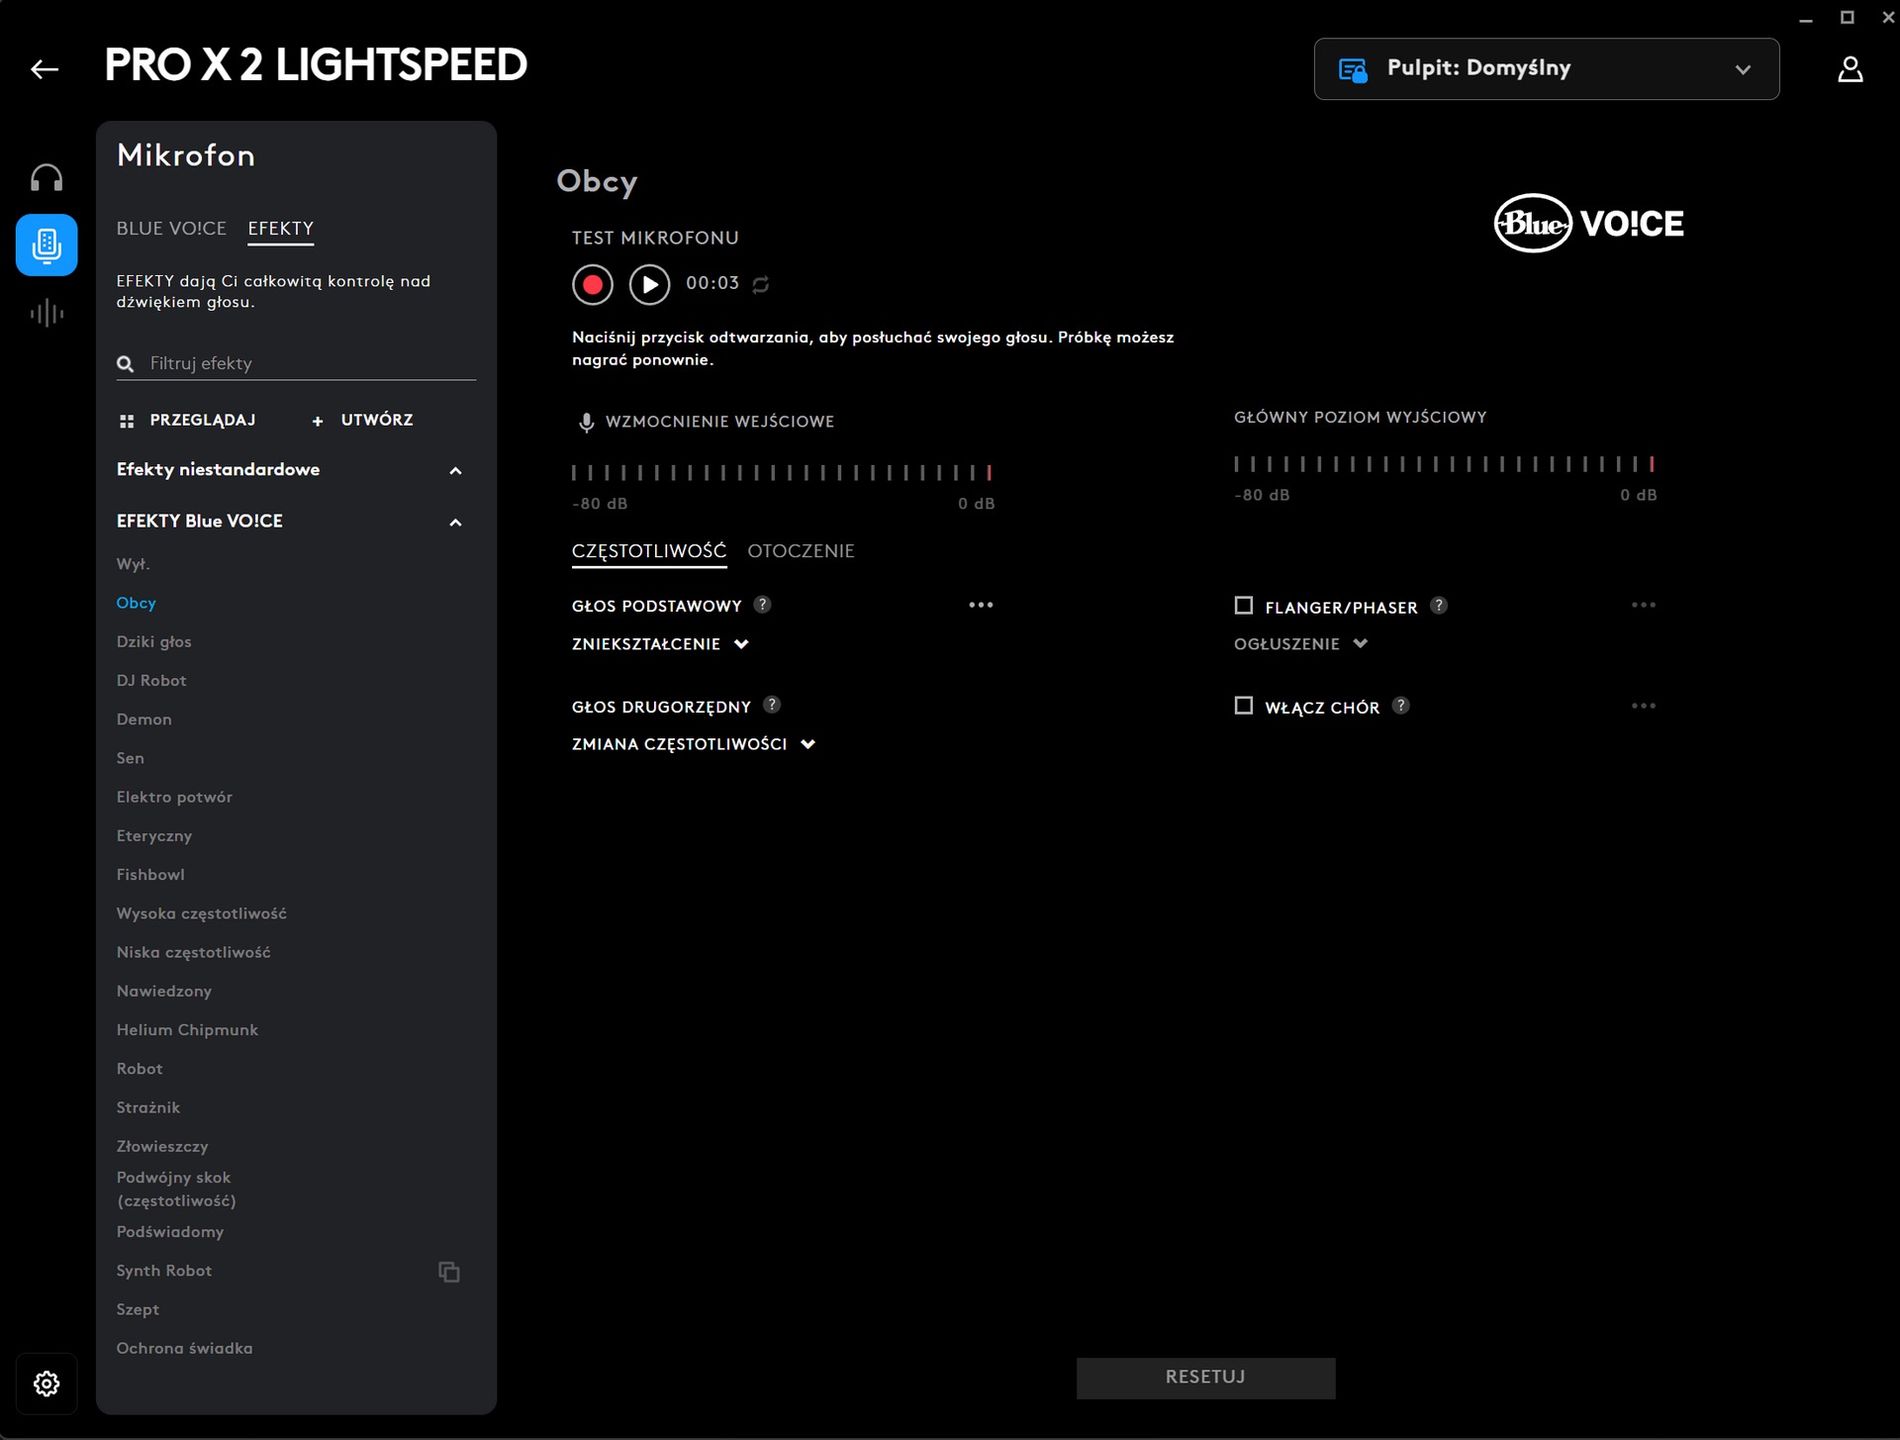The image size is (1900, 1440).
Task: Choose the Podświadomy effect
Action: pos(170,1233)
